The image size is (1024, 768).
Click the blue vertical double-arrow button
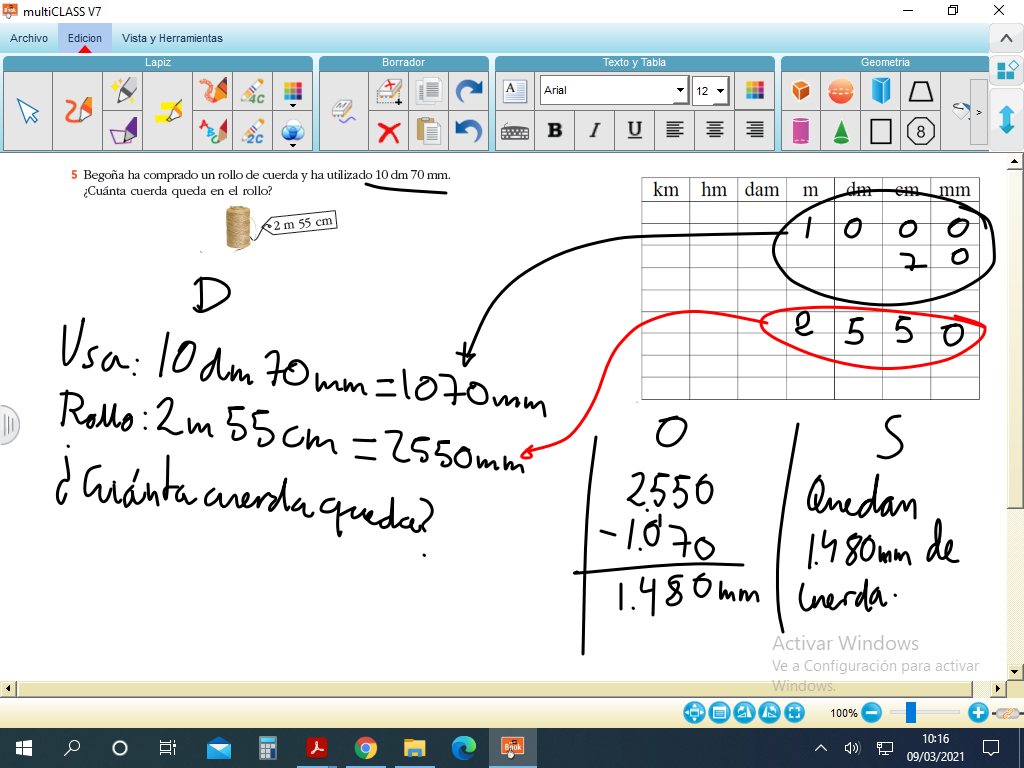coord(1006,120)
